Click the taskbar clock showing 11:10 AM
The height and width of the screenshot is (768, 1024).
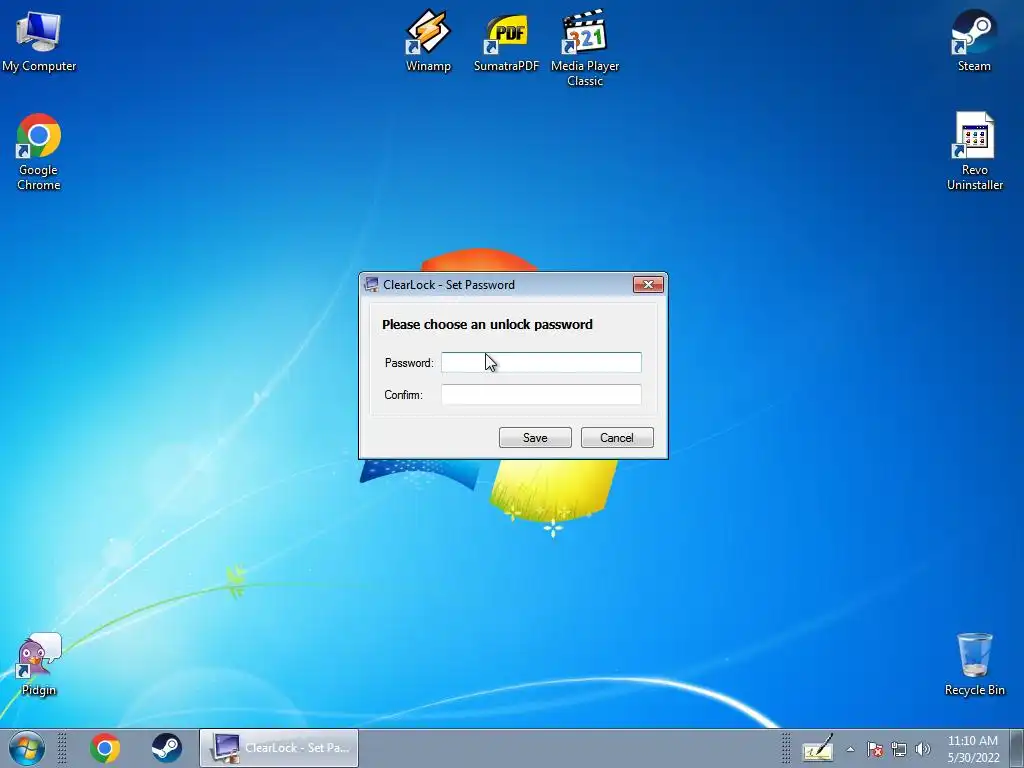click(x=973, y=749)
